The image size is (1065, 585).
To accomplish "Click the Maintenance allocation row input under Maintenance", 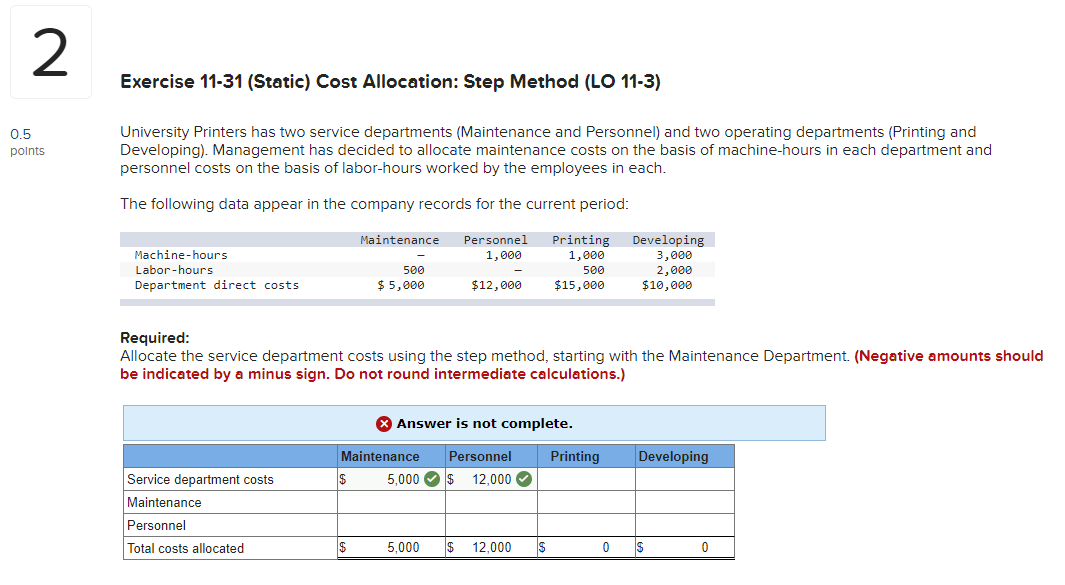I will pyautogui.click(x=390, y=502).
